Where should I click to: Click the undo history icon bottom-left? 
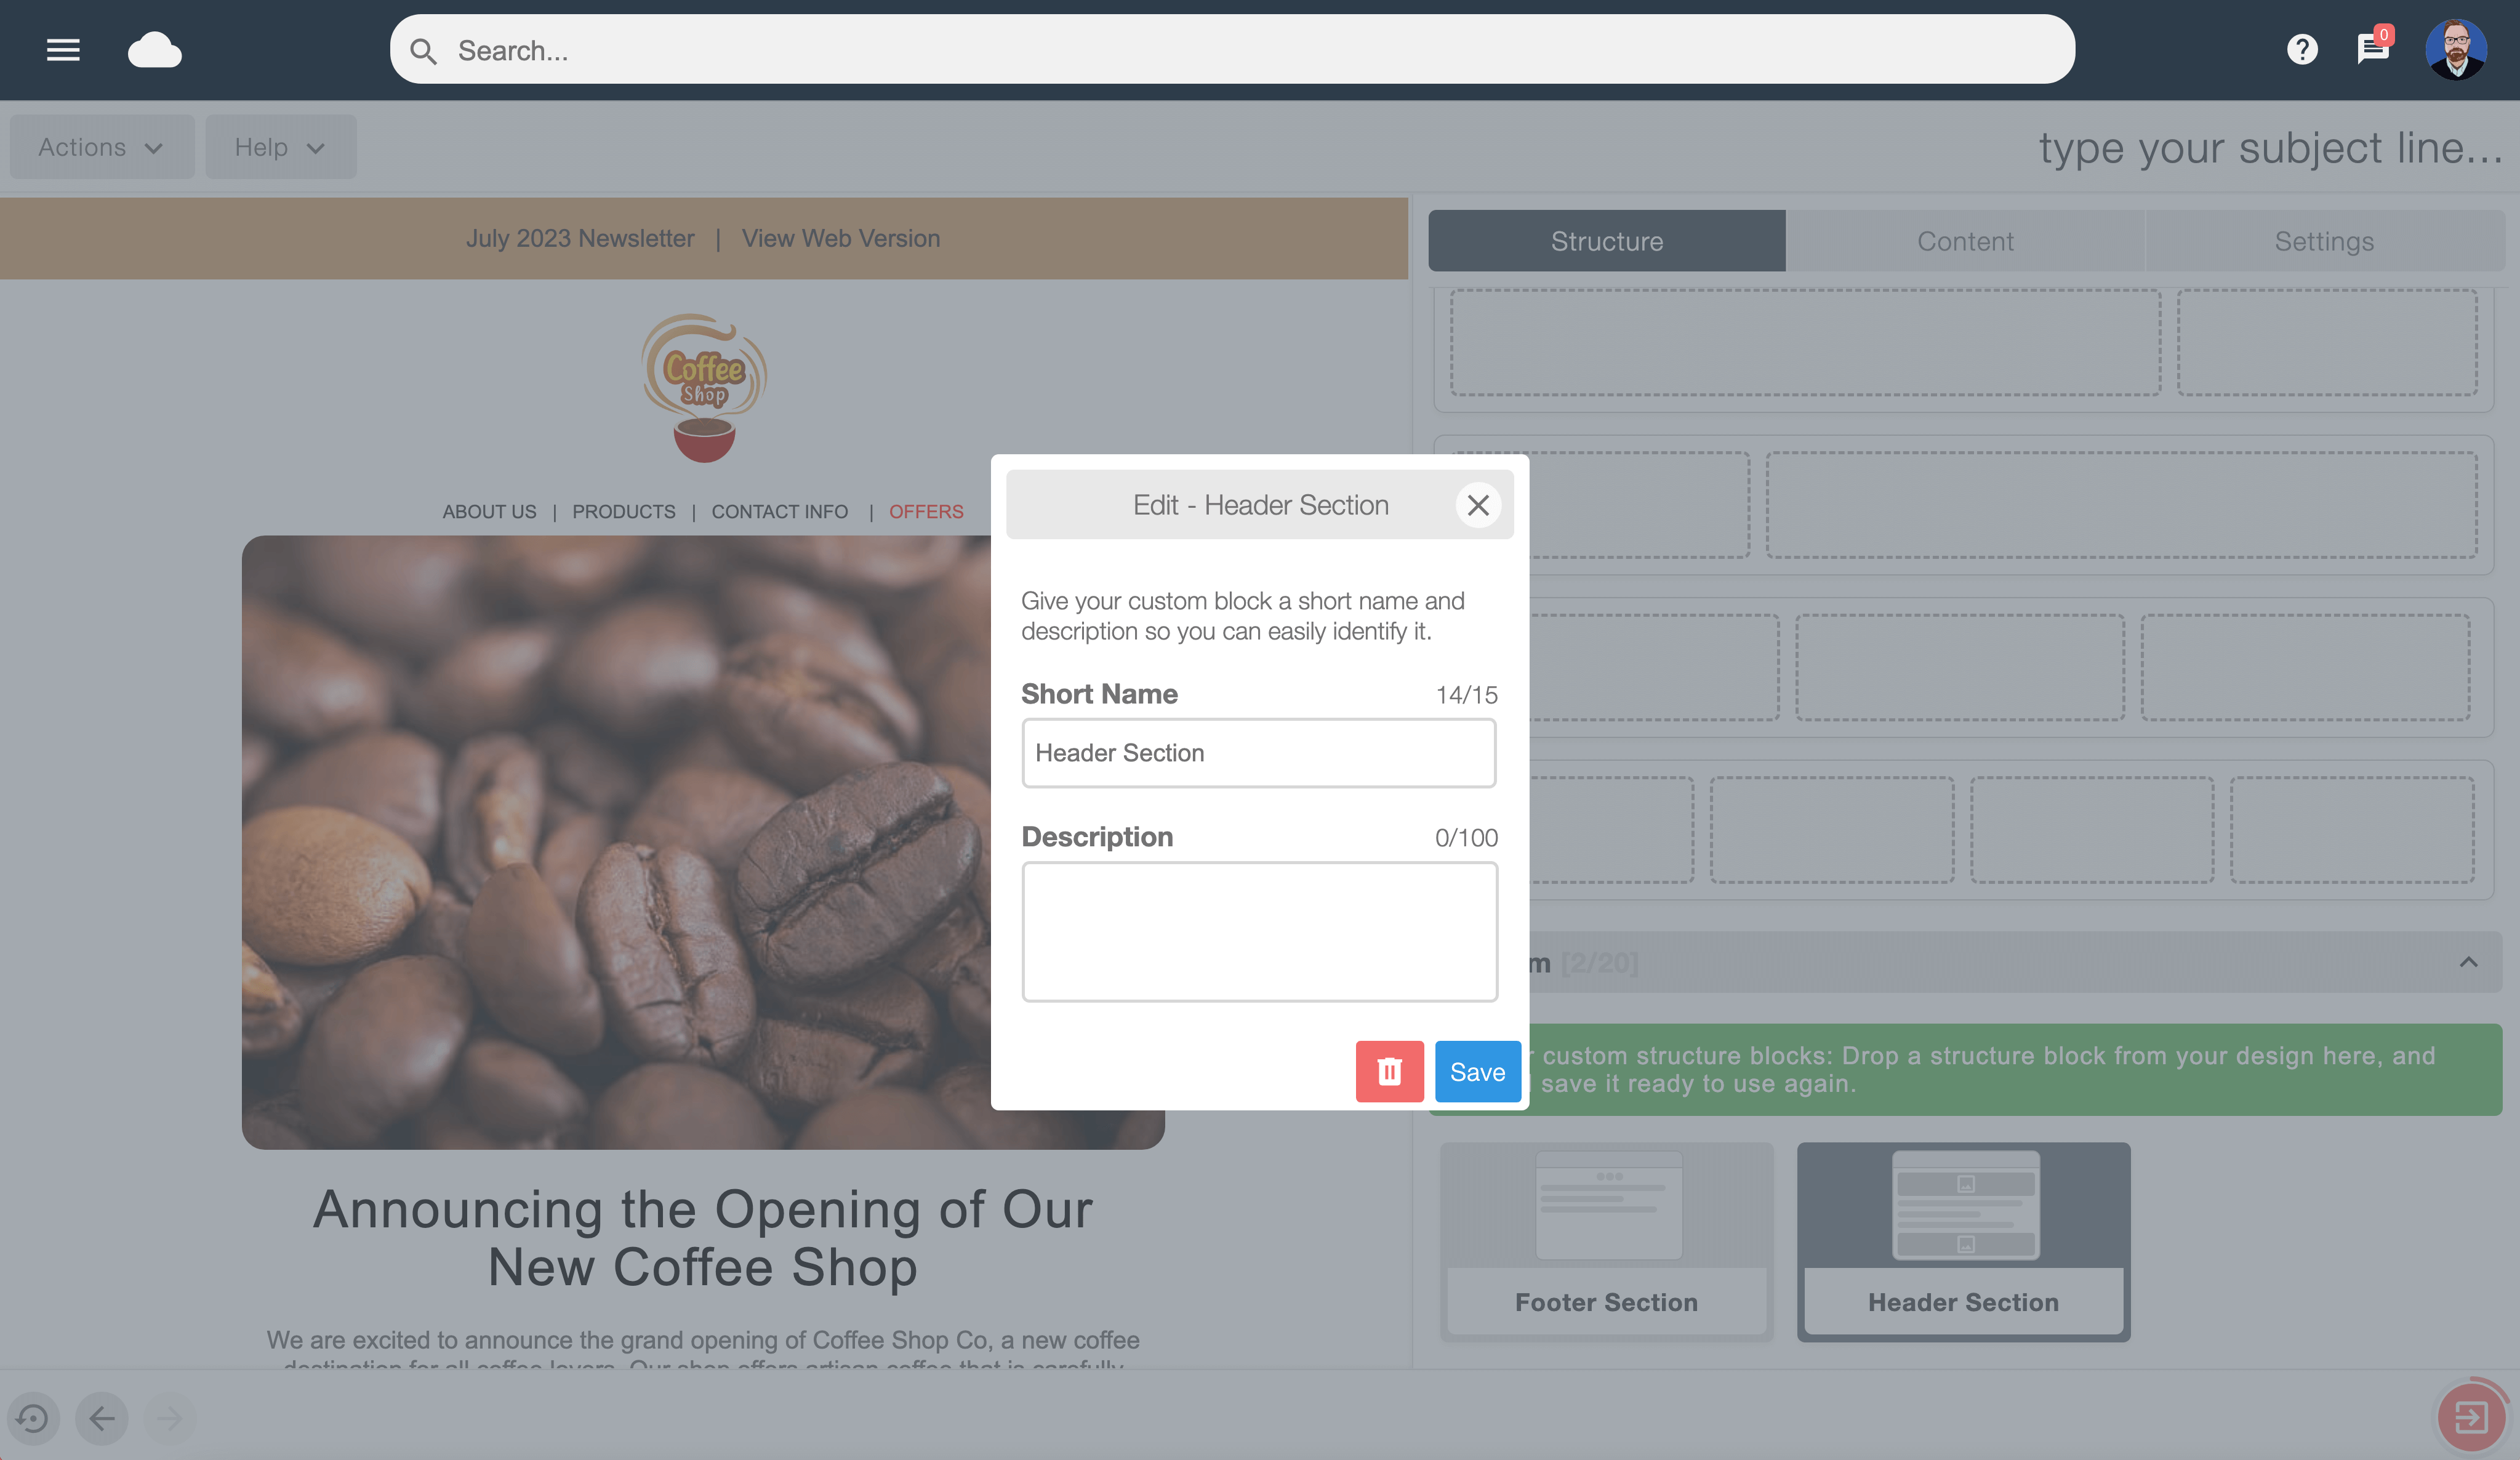[34, 1416]
